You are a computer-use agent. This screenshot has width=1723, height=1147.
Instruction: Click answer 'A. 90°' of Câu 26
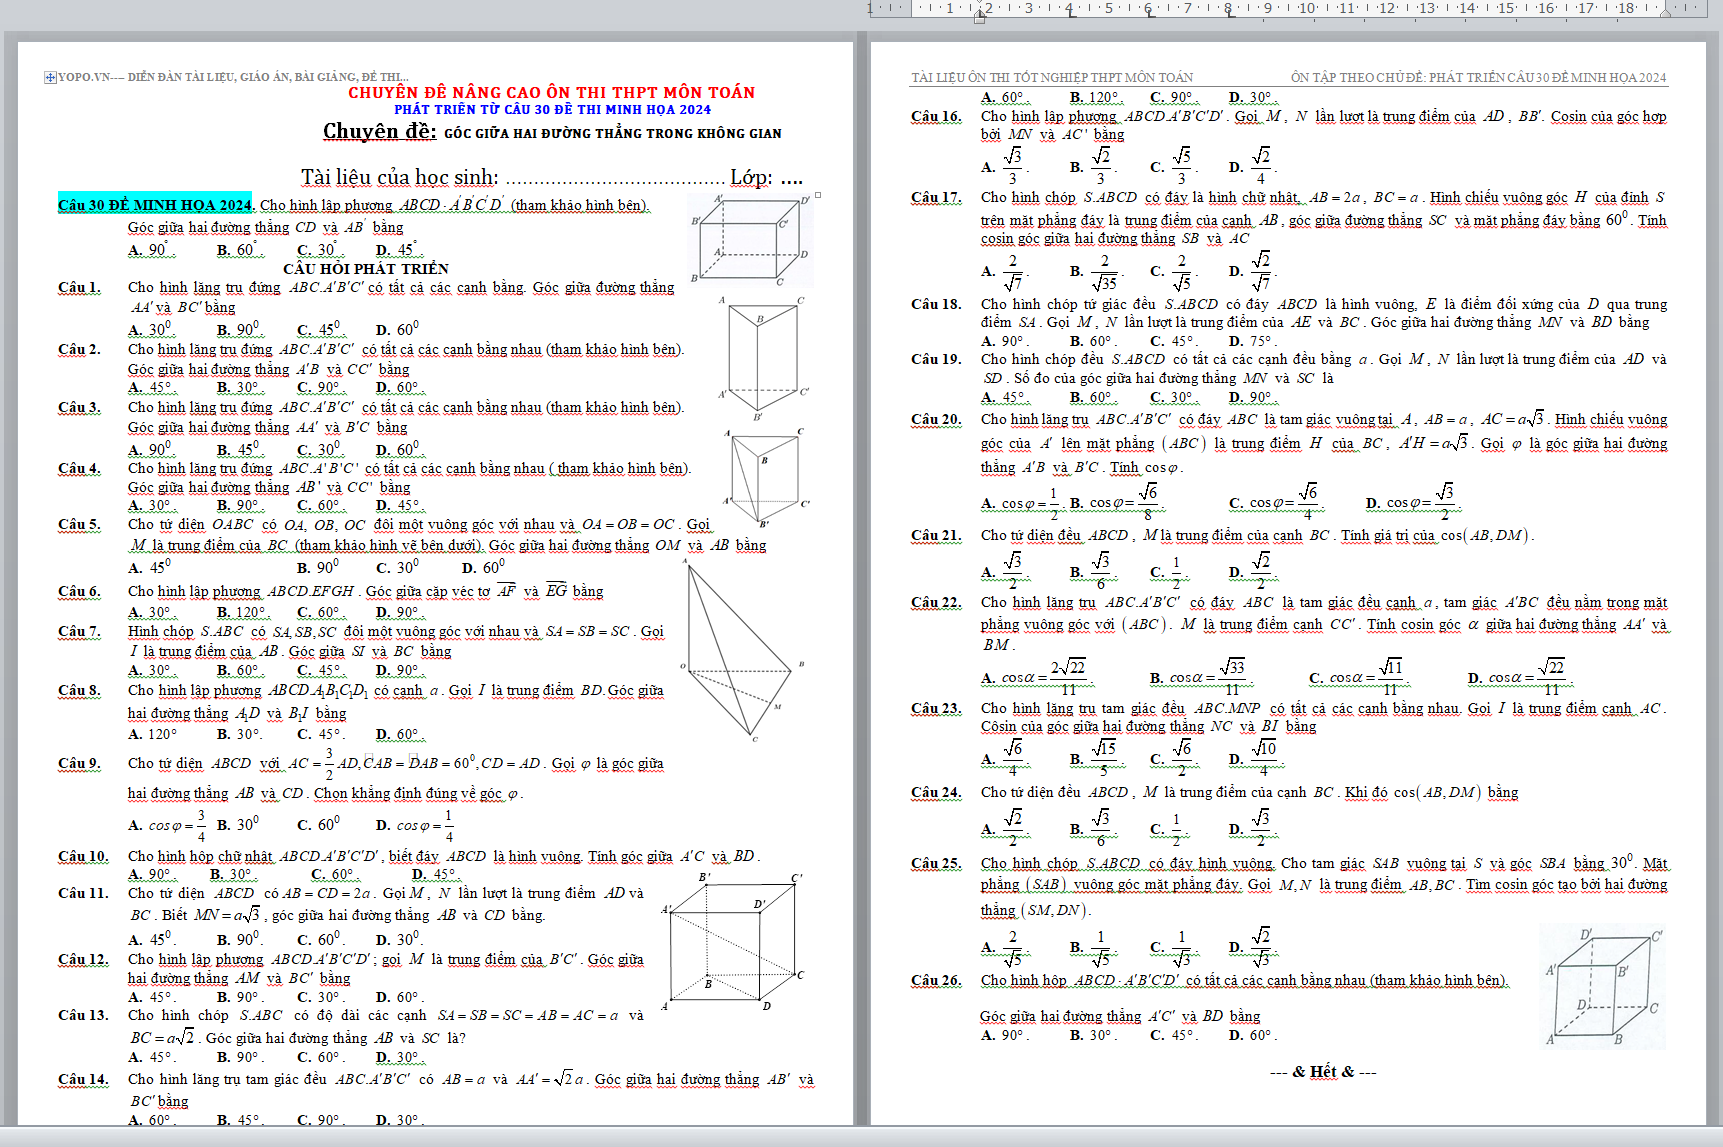[x=1005, y=1036]
